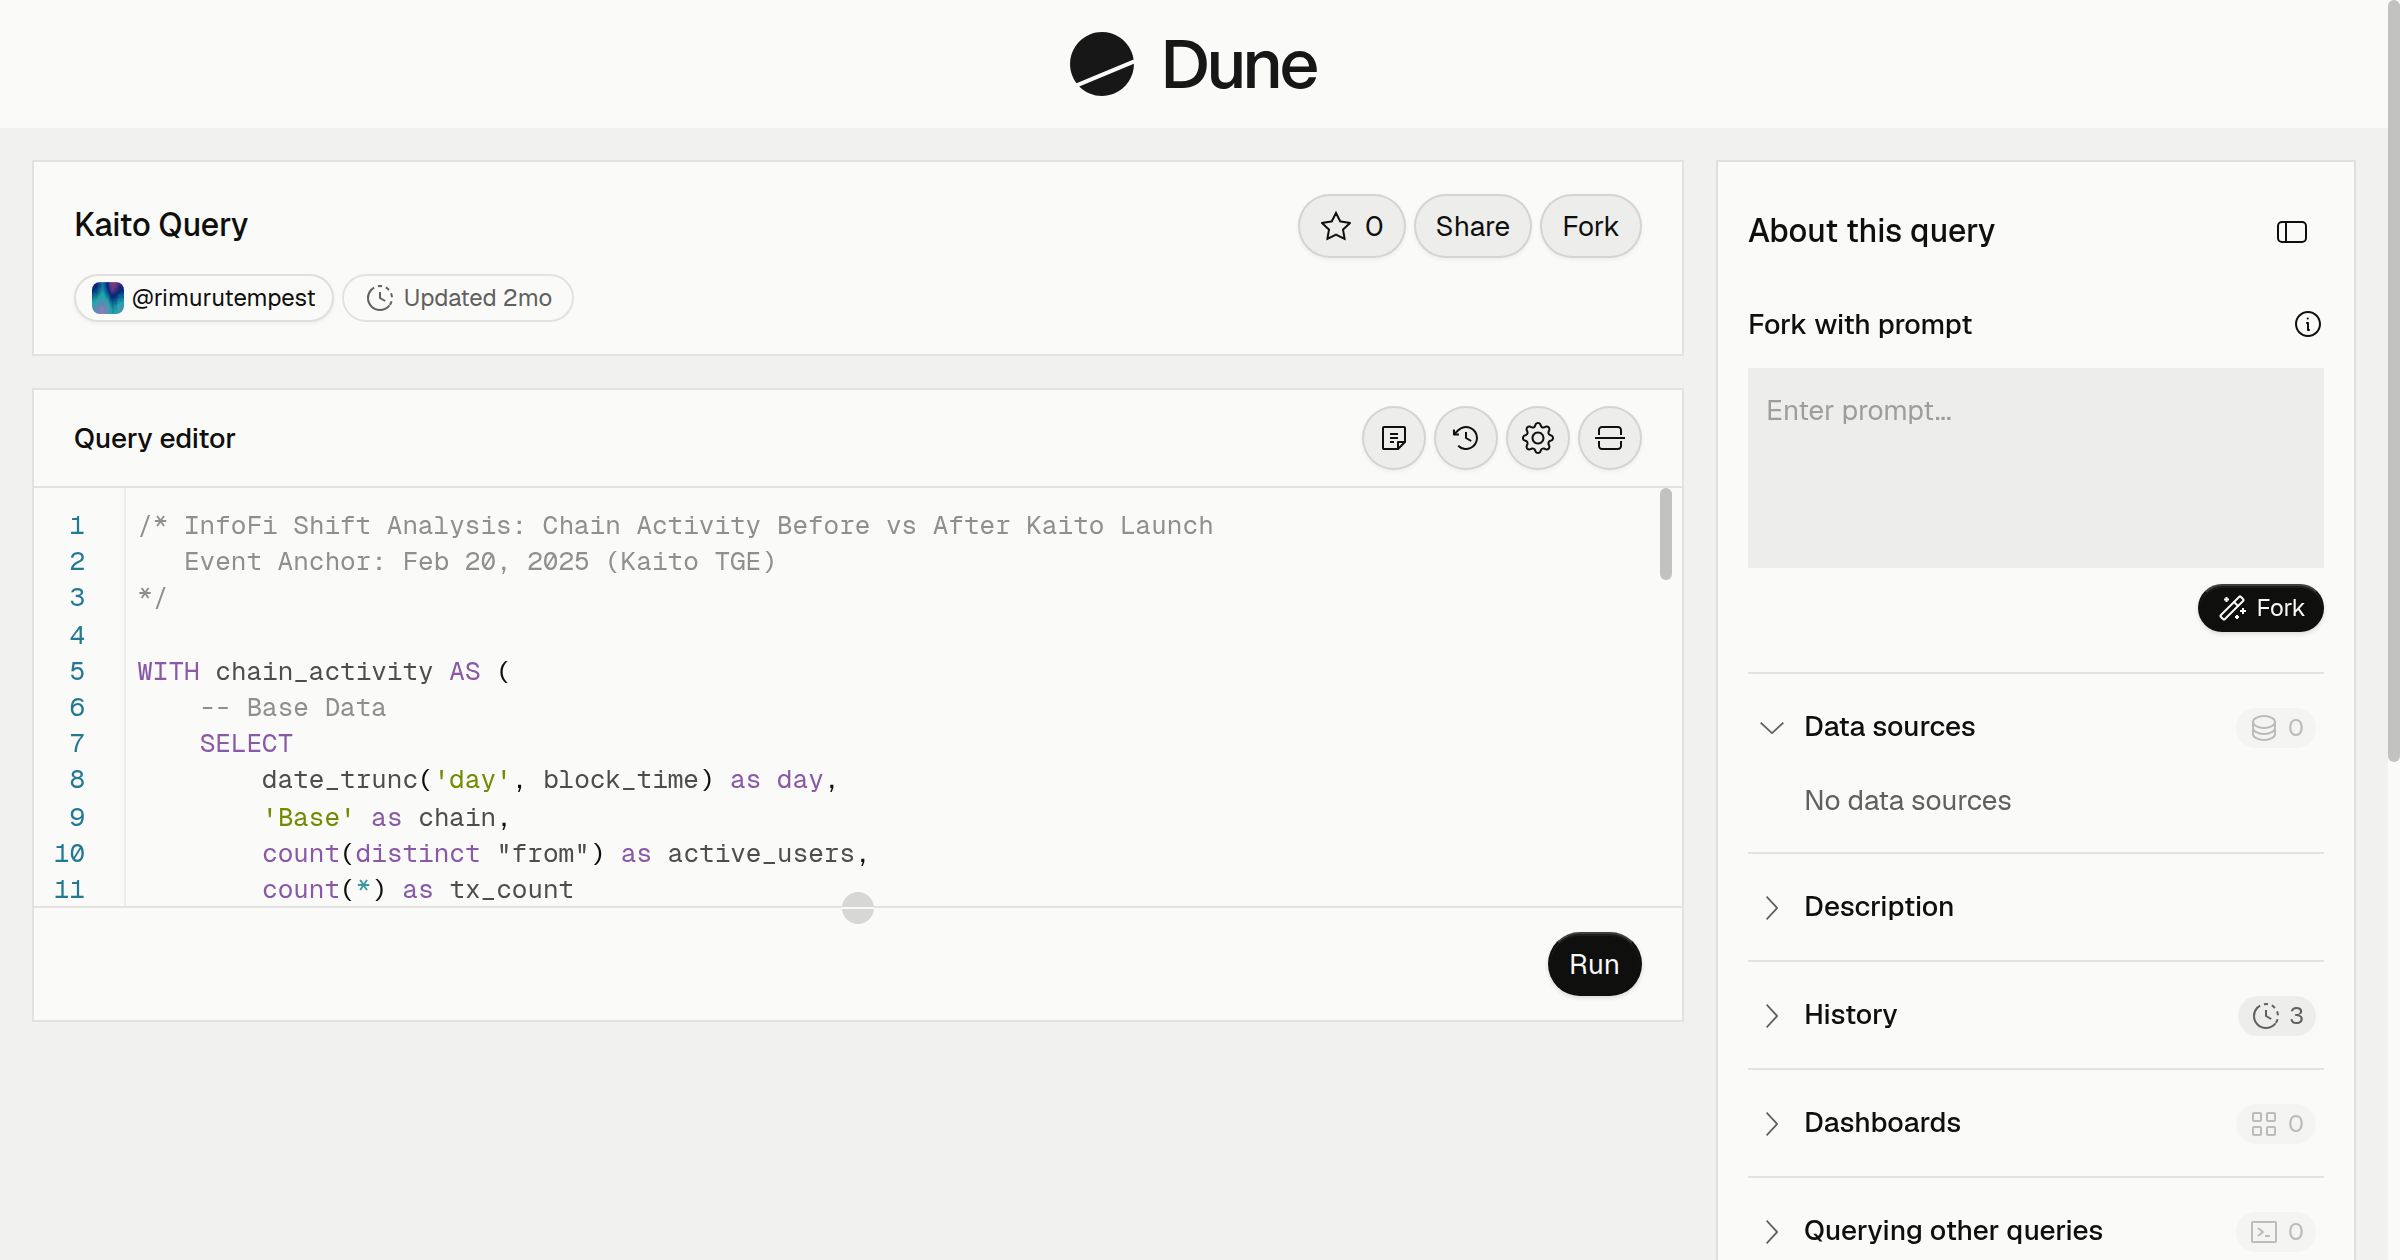
Task: Click the 'count(*) as tx_count' code line
Action: pos(418,890)
